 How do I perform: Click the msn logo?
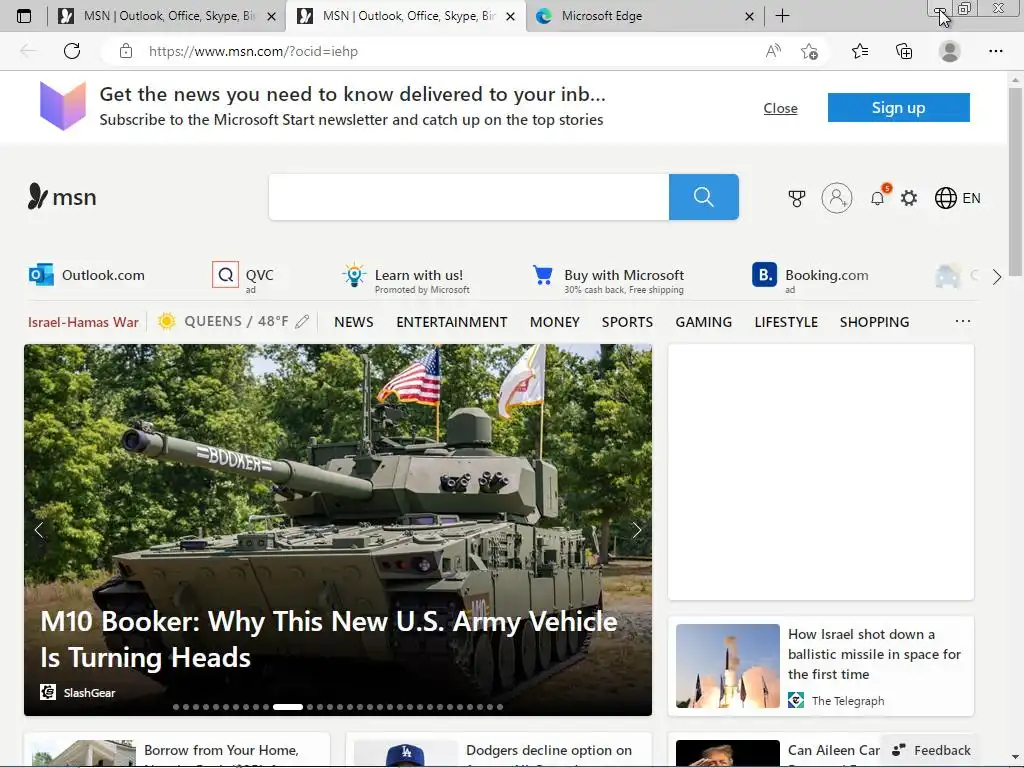62,197
